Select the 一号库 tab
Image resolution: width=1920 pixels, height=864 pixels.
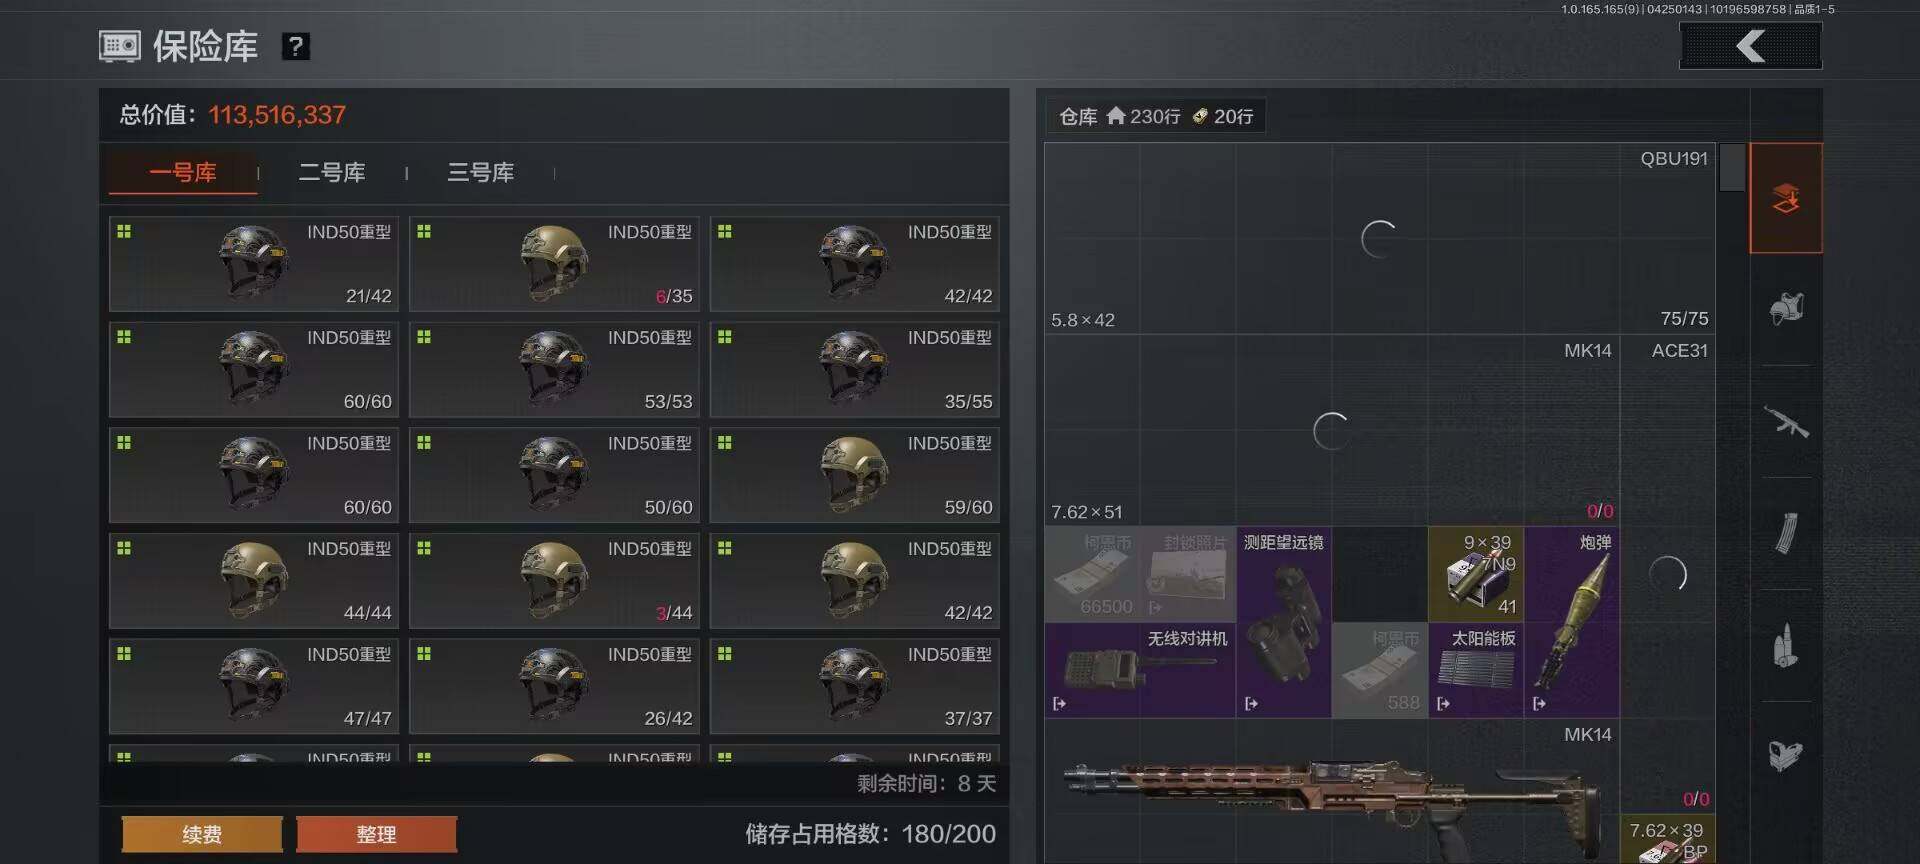coord(183,172)
